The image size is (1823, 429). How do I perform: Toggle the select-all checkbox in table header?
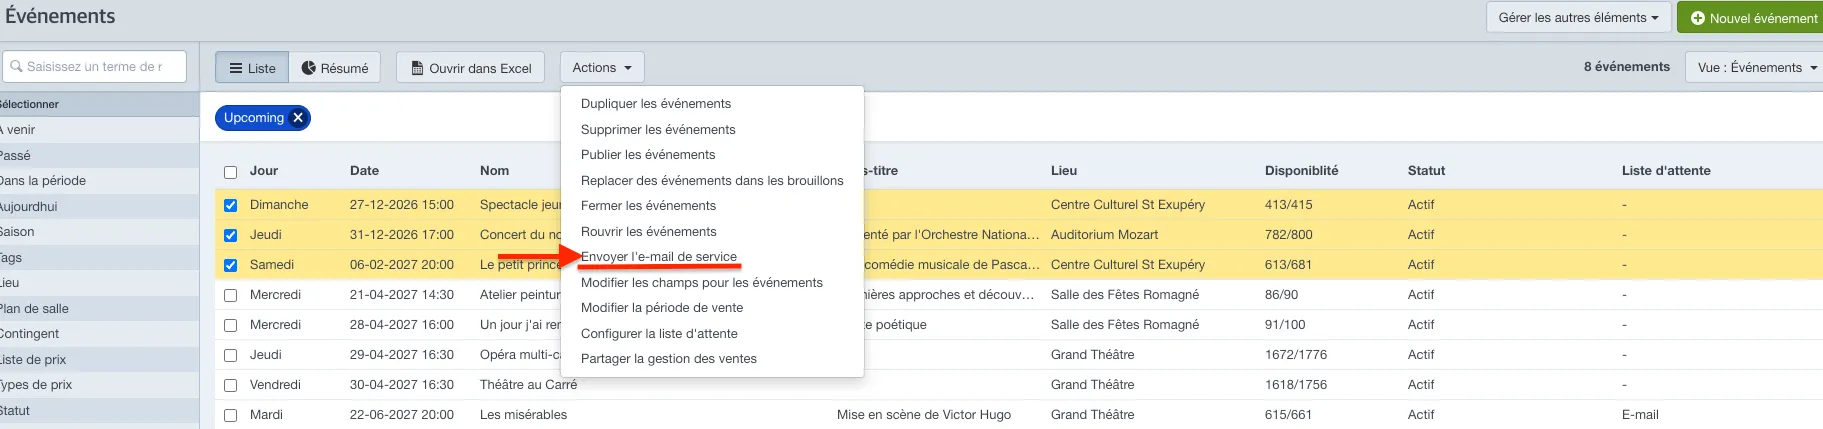point(231,172)
